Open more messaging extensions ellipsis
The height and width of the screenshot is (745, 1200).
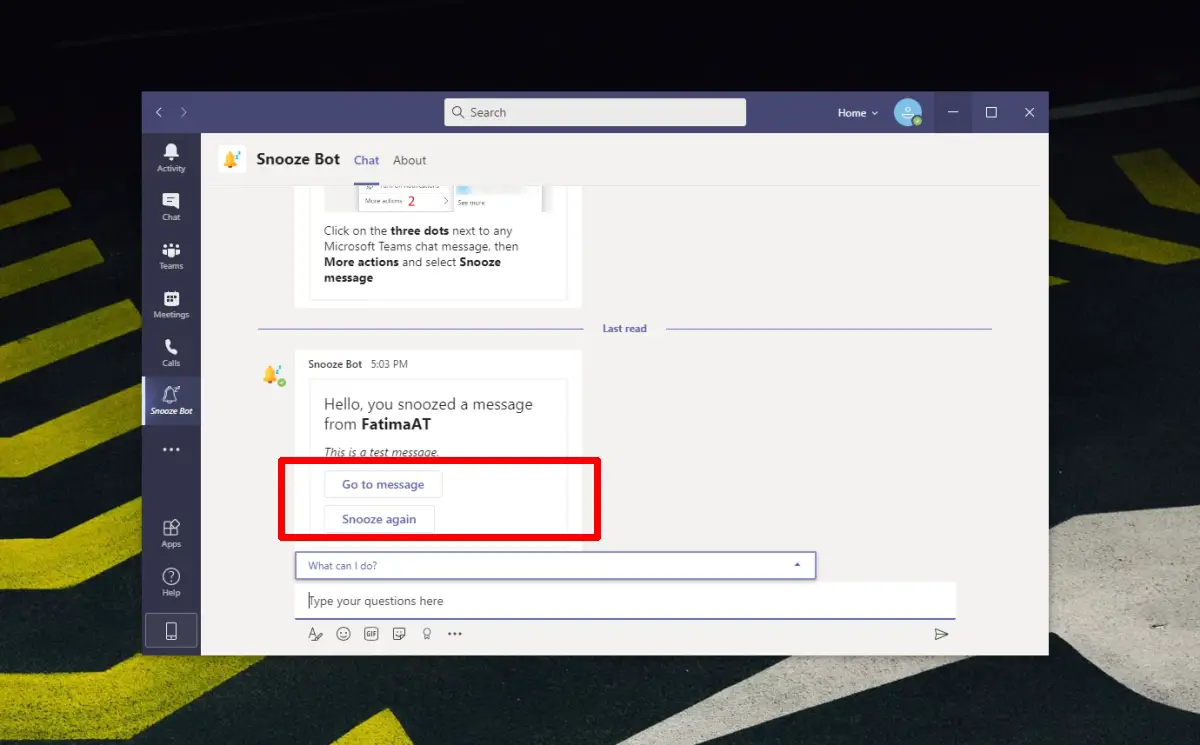click(455, 634)
